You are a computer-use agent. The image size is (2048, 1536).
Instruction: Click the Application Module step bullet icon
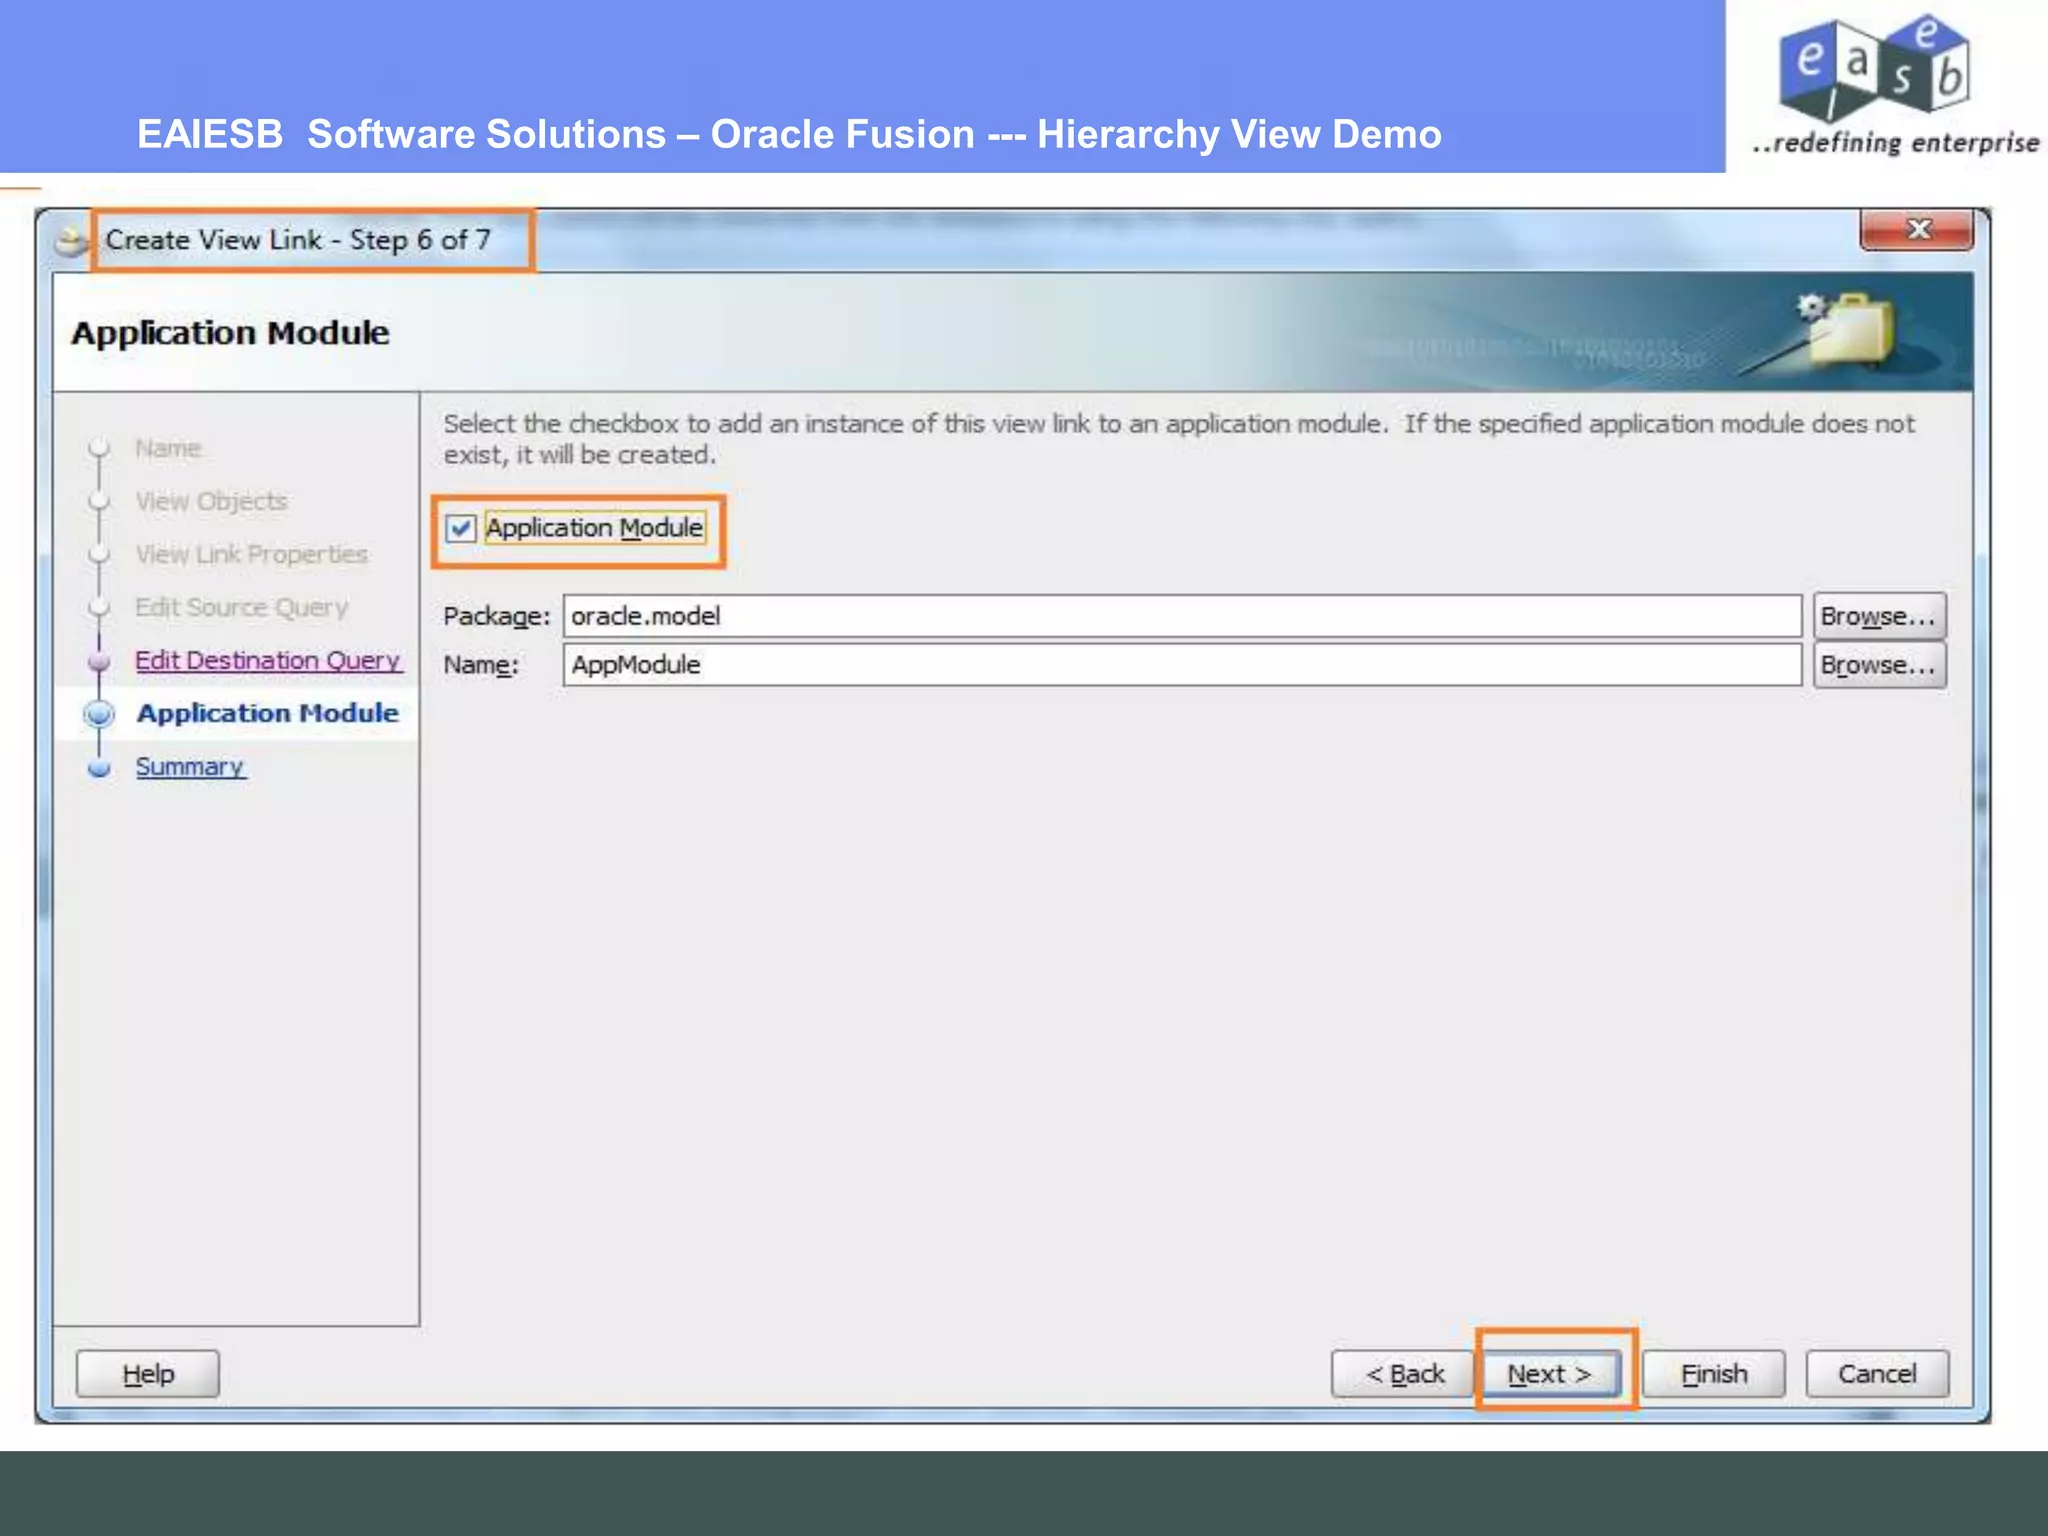coord(99,714)
